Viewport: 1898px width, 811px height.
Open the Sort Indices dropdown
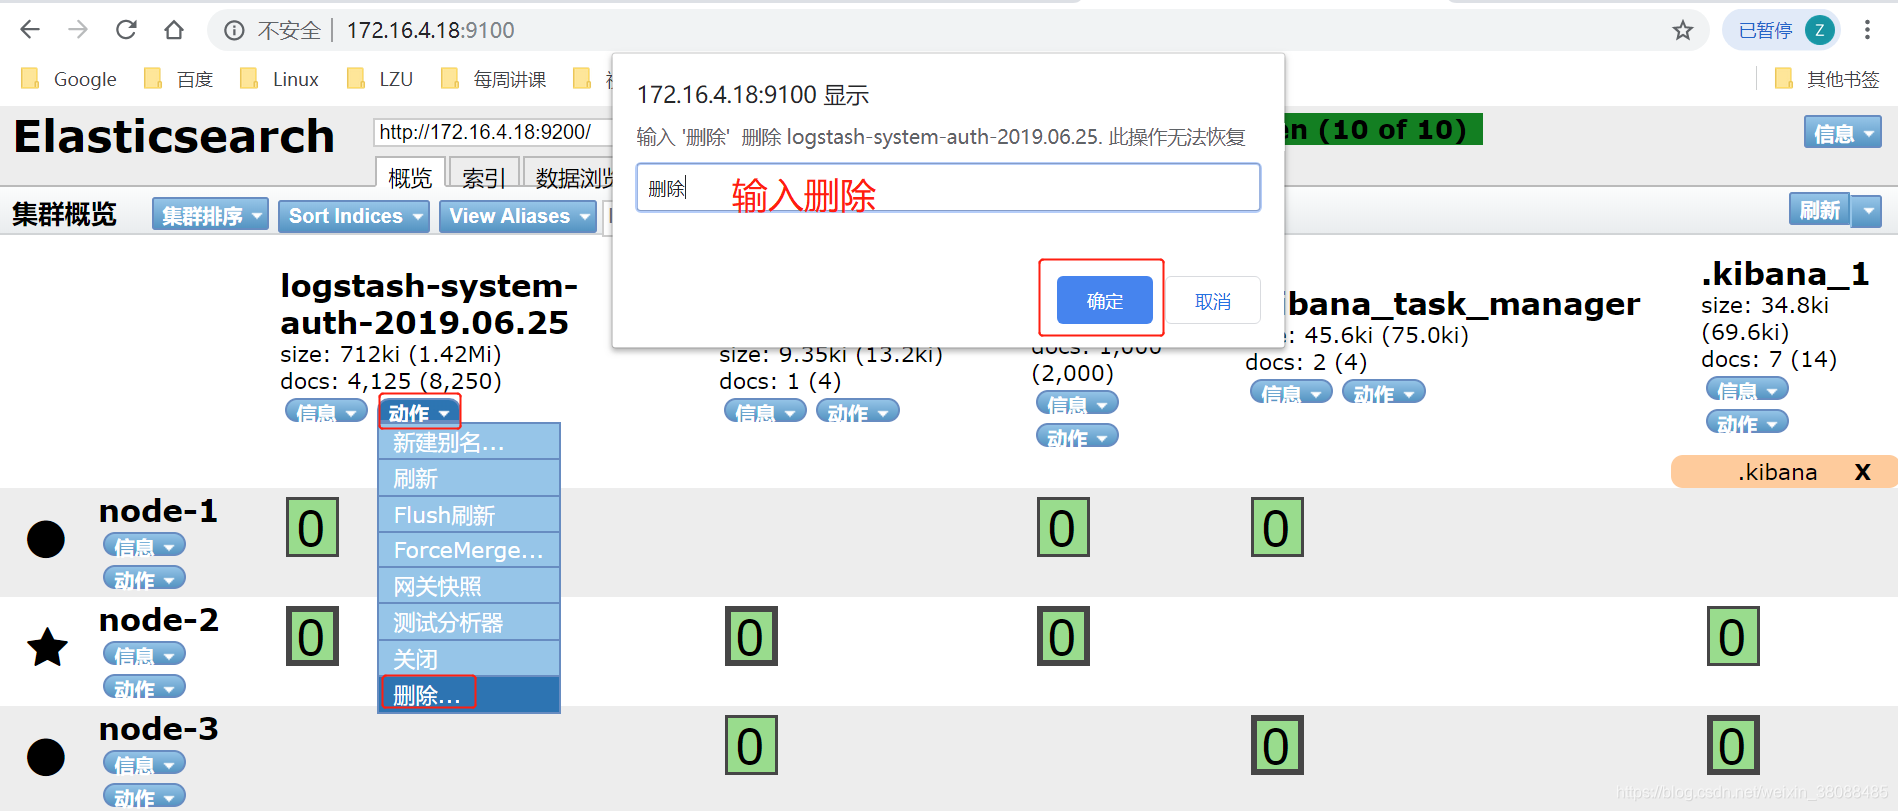click(x=355, y=215)
